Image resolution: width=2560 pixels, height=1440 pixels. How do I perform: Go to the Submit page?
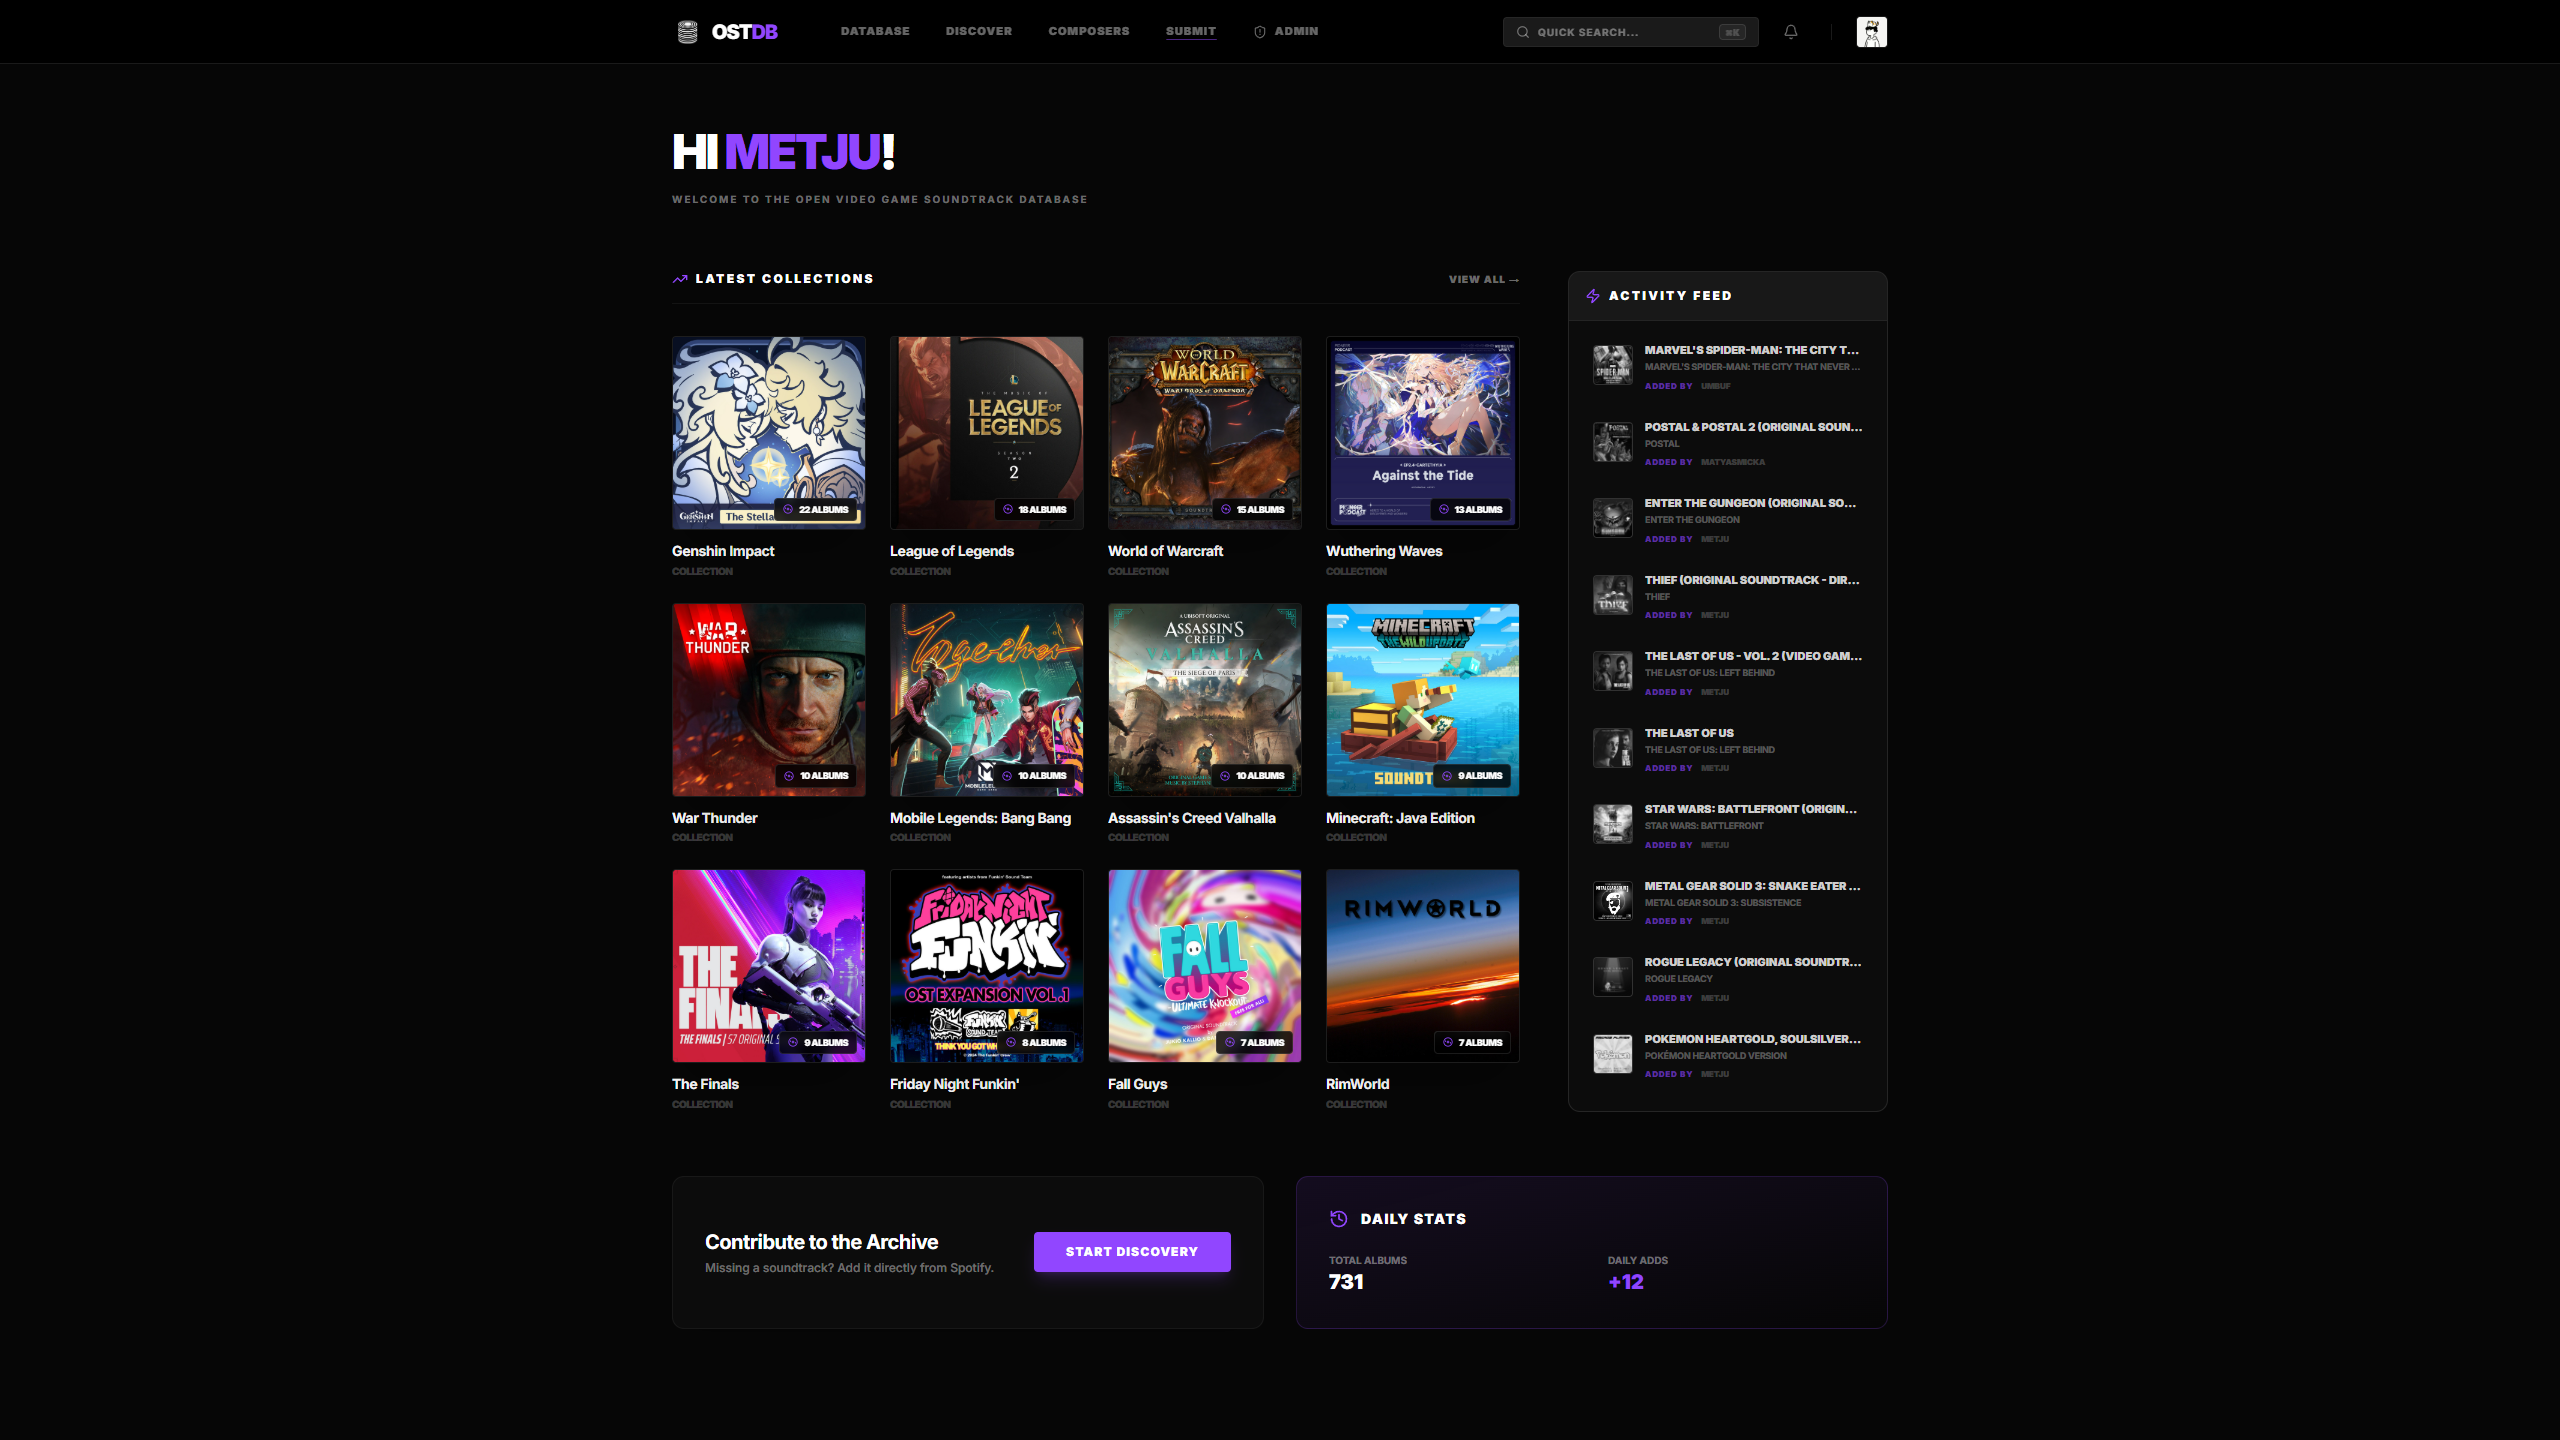click(x=1190, y=31)
